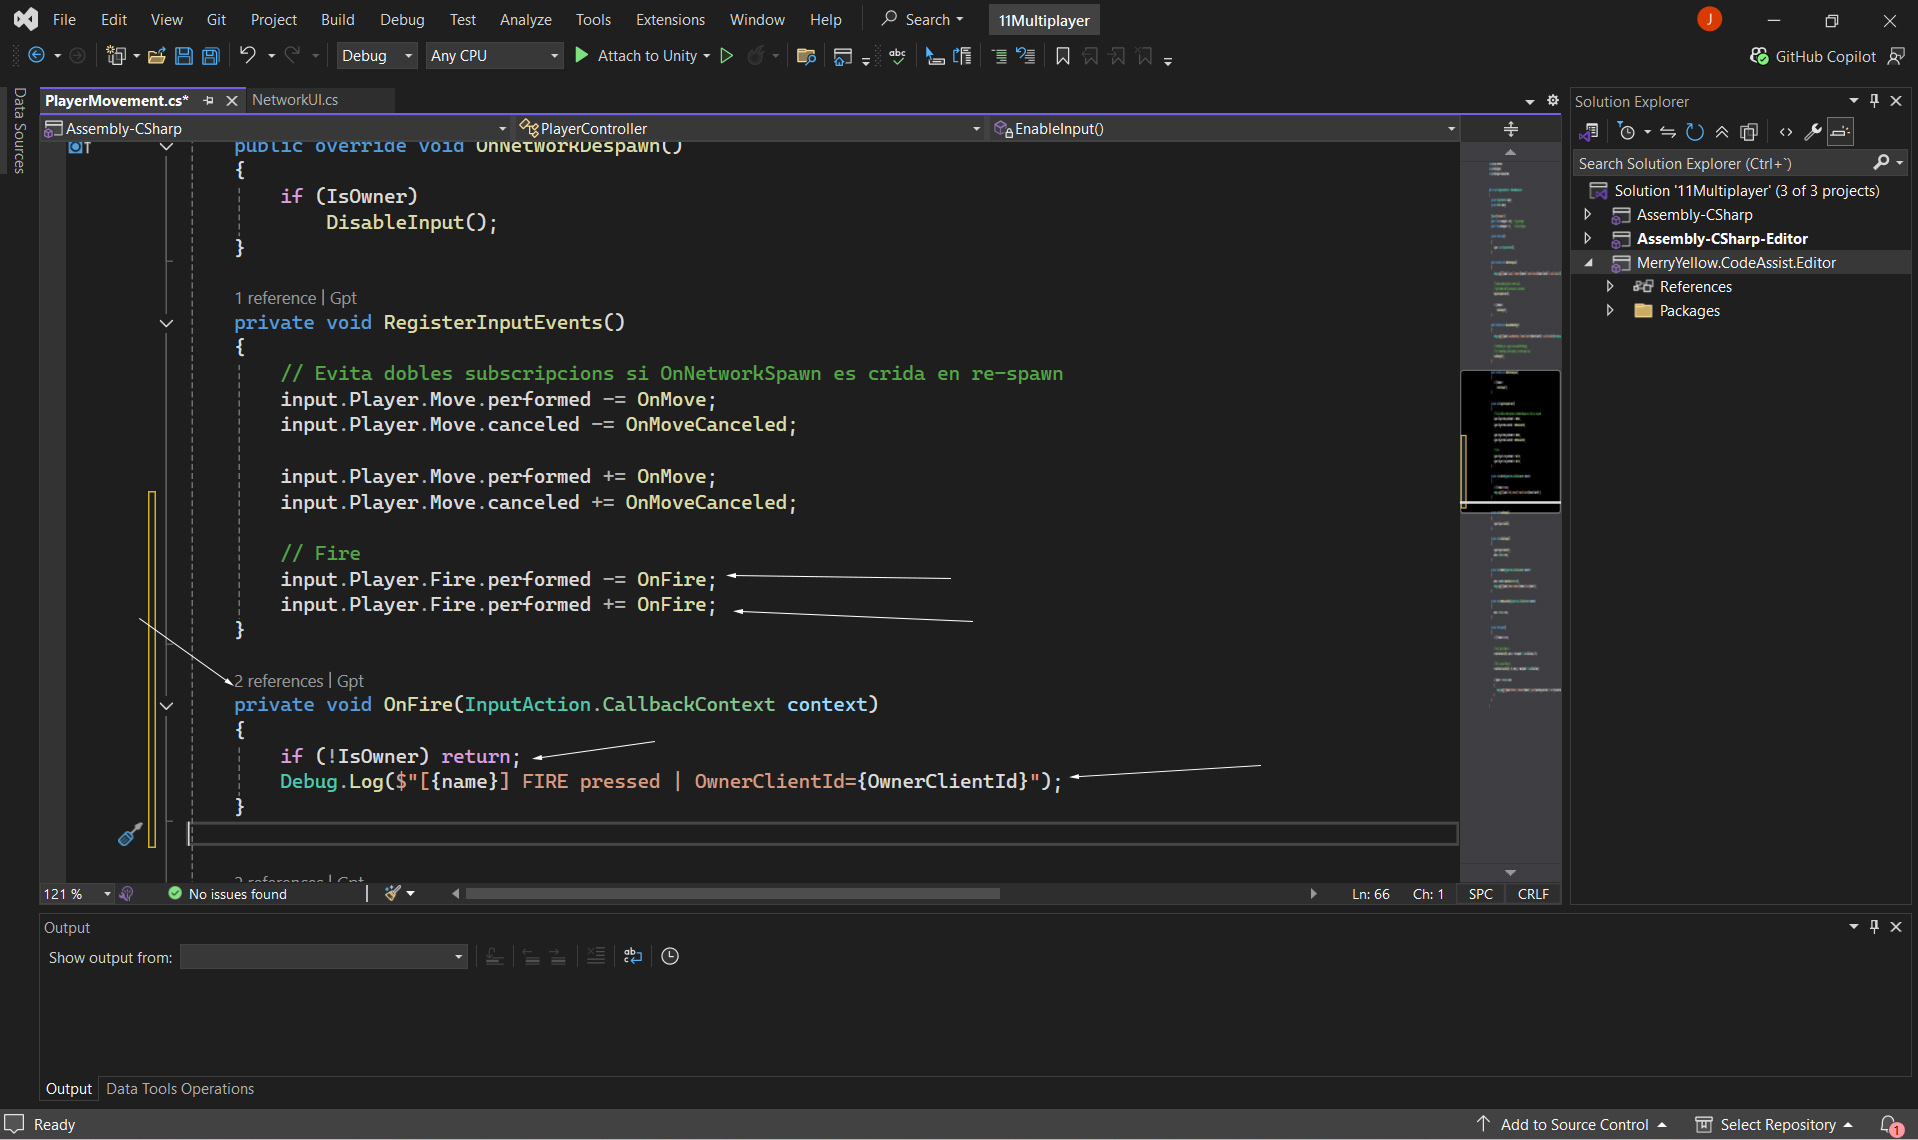
Task: Open the Any CPU platform dropdown
Action: [494, 56]
